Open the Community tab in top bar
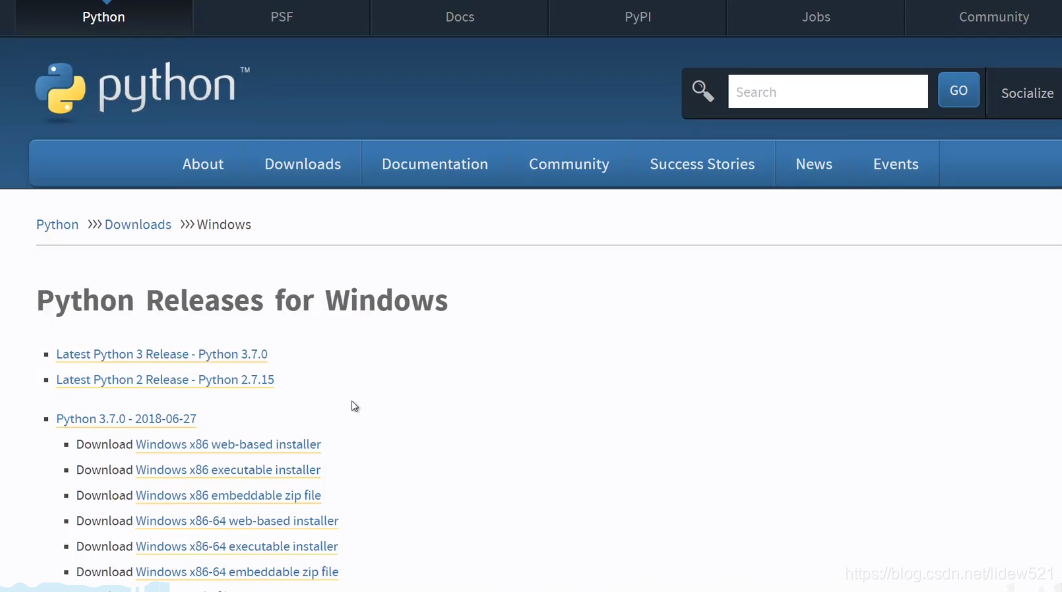1062x592 pixels. tap(994, 17)
